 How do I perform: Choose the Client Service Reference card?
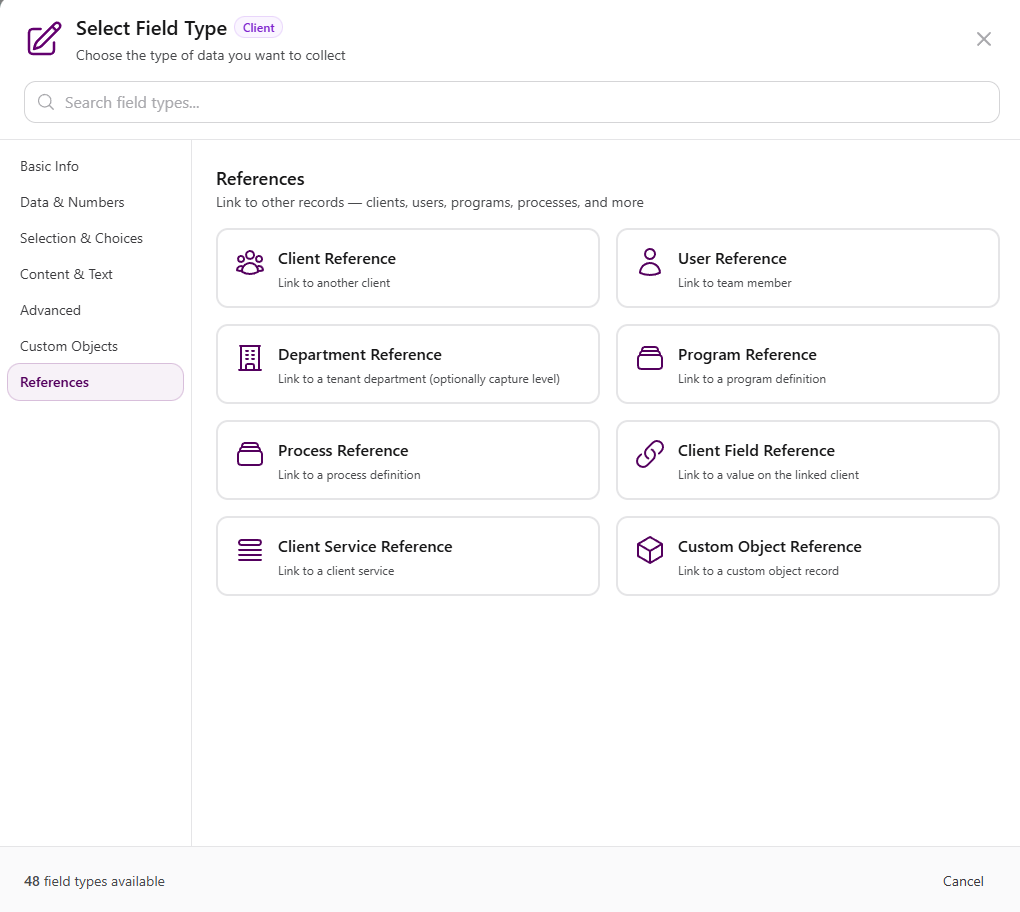tap(408, 556)
